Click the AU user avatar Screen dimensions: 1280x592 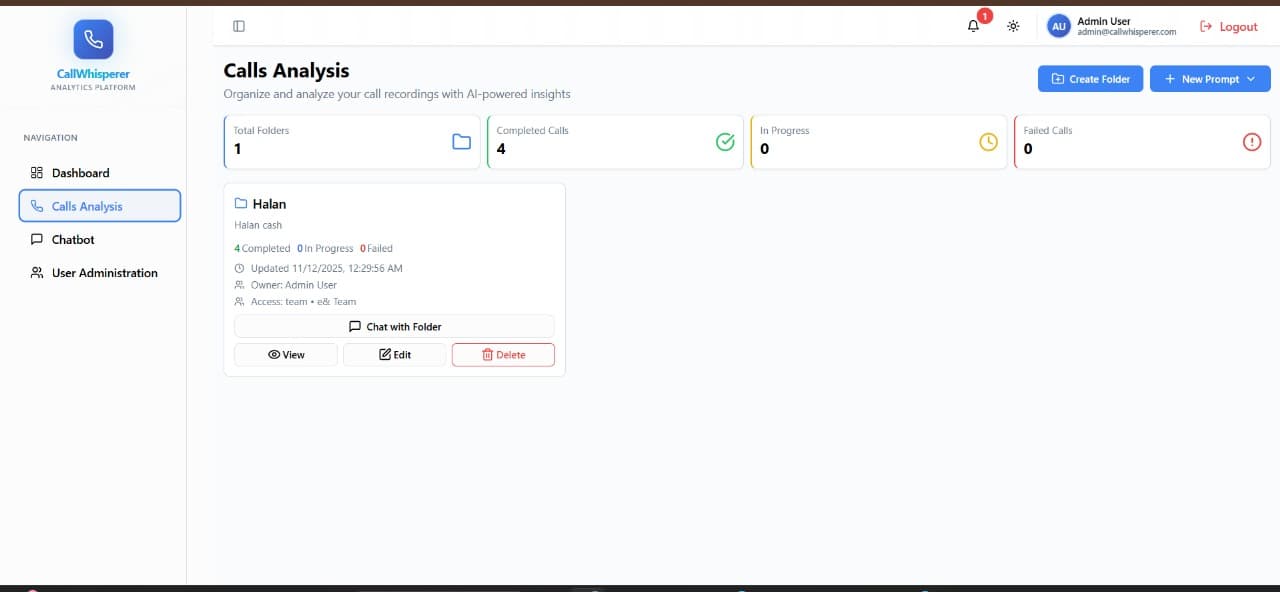(x=1058, y=27)
